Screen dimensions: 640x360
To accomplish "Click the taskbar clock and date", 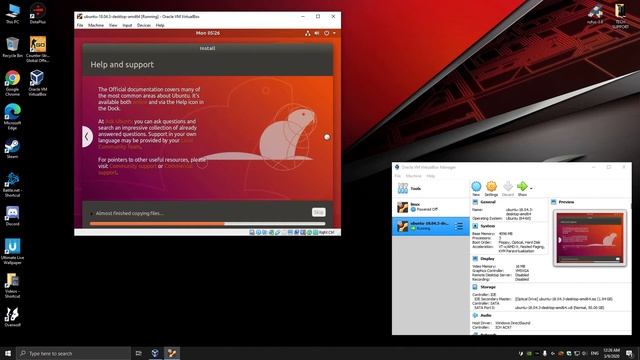I will coord(611,353).
